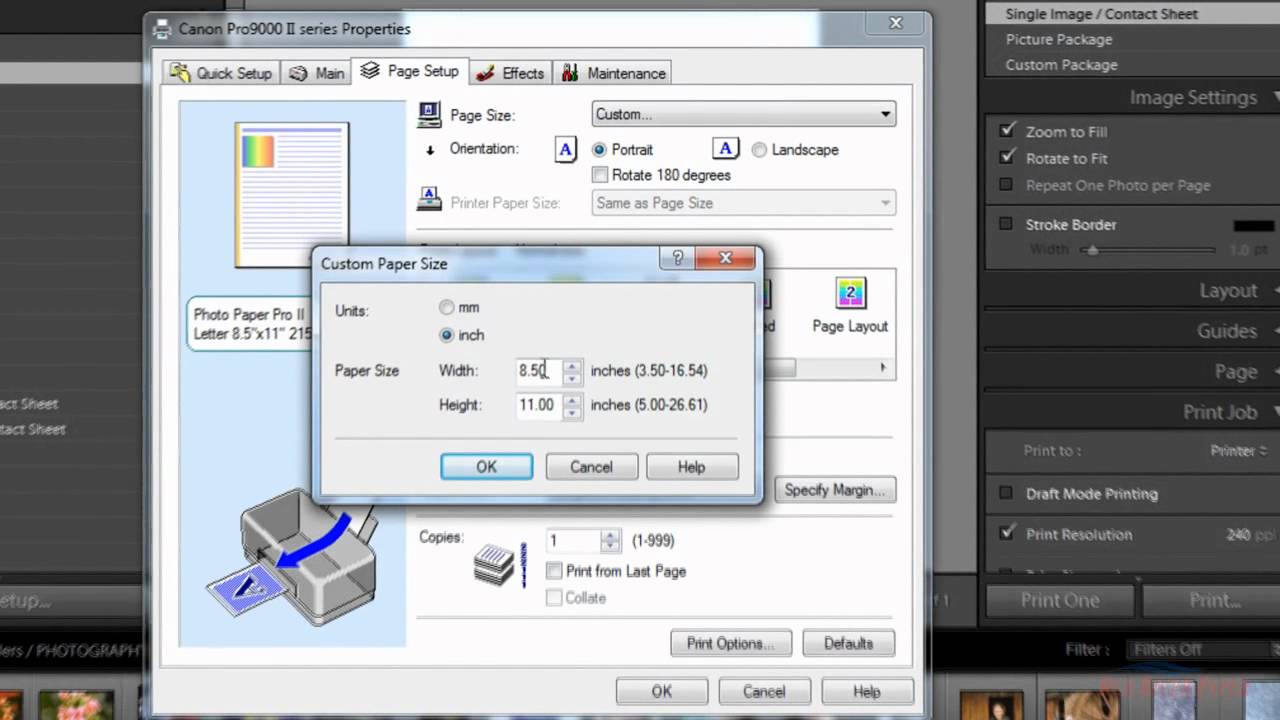Enable Print from Last Page
This screenshot has height=720, width=1280.
coord(554,571)
